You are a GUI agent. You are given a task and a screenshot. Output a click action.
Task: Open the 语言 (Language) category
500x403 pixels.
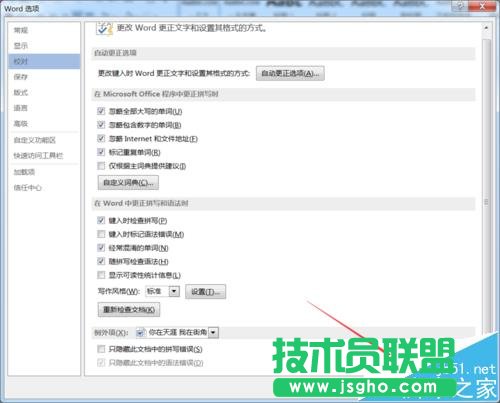[x=44, y=108]
